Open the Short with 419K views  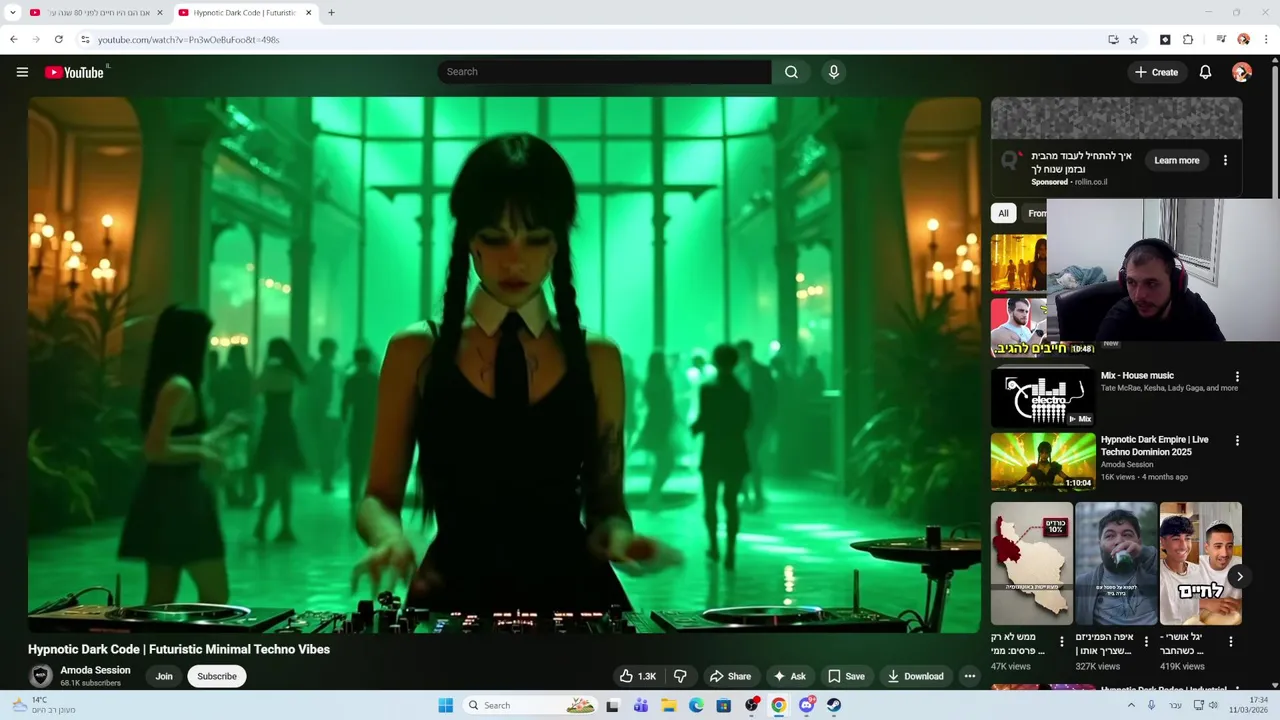coord(1200,563)
